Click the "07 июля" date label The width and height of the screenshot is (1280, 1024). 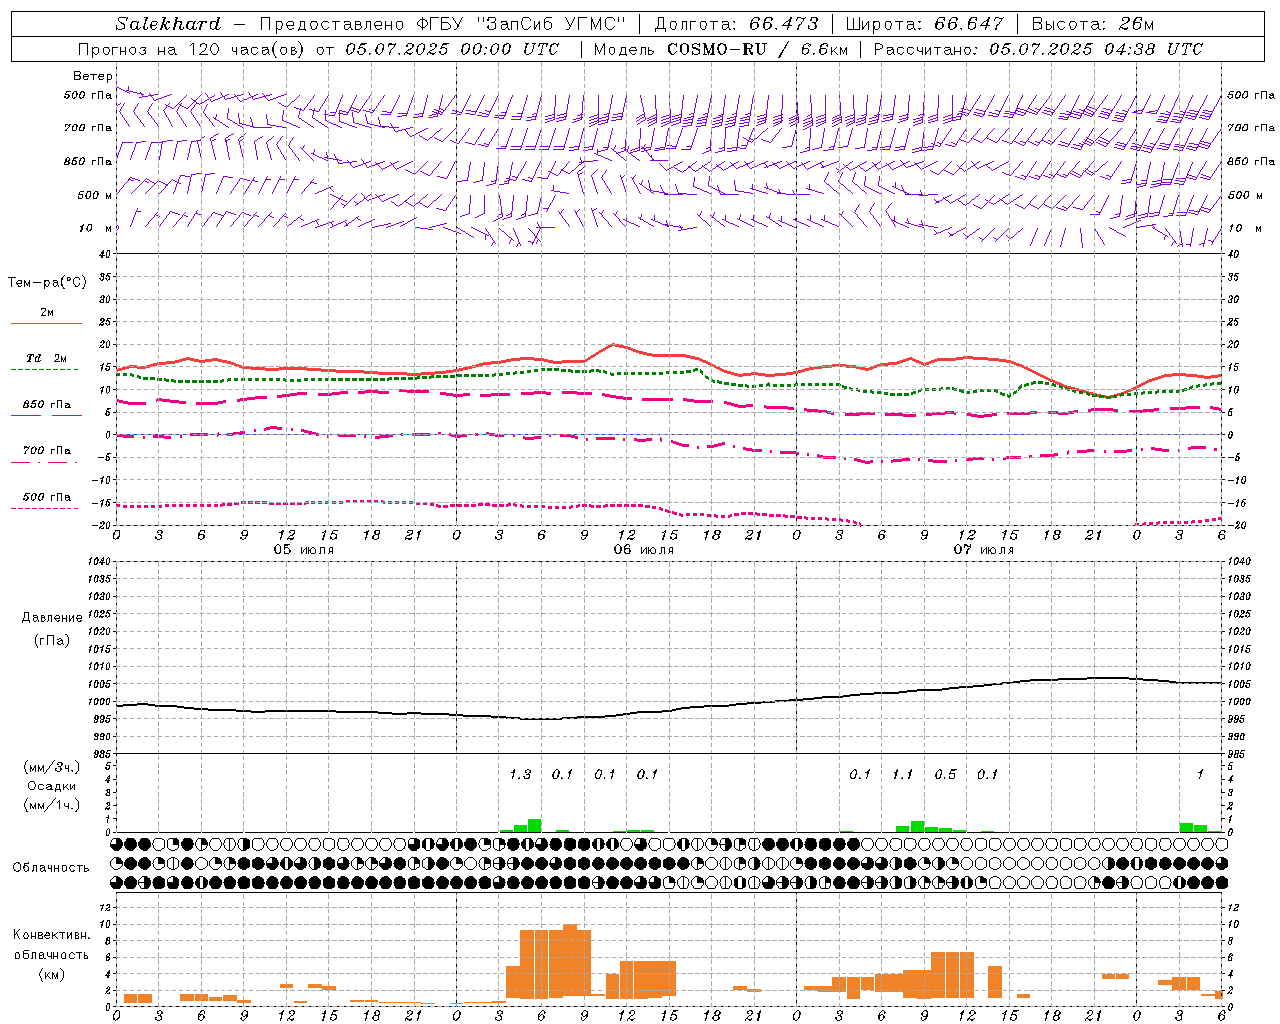coord(984,550)
